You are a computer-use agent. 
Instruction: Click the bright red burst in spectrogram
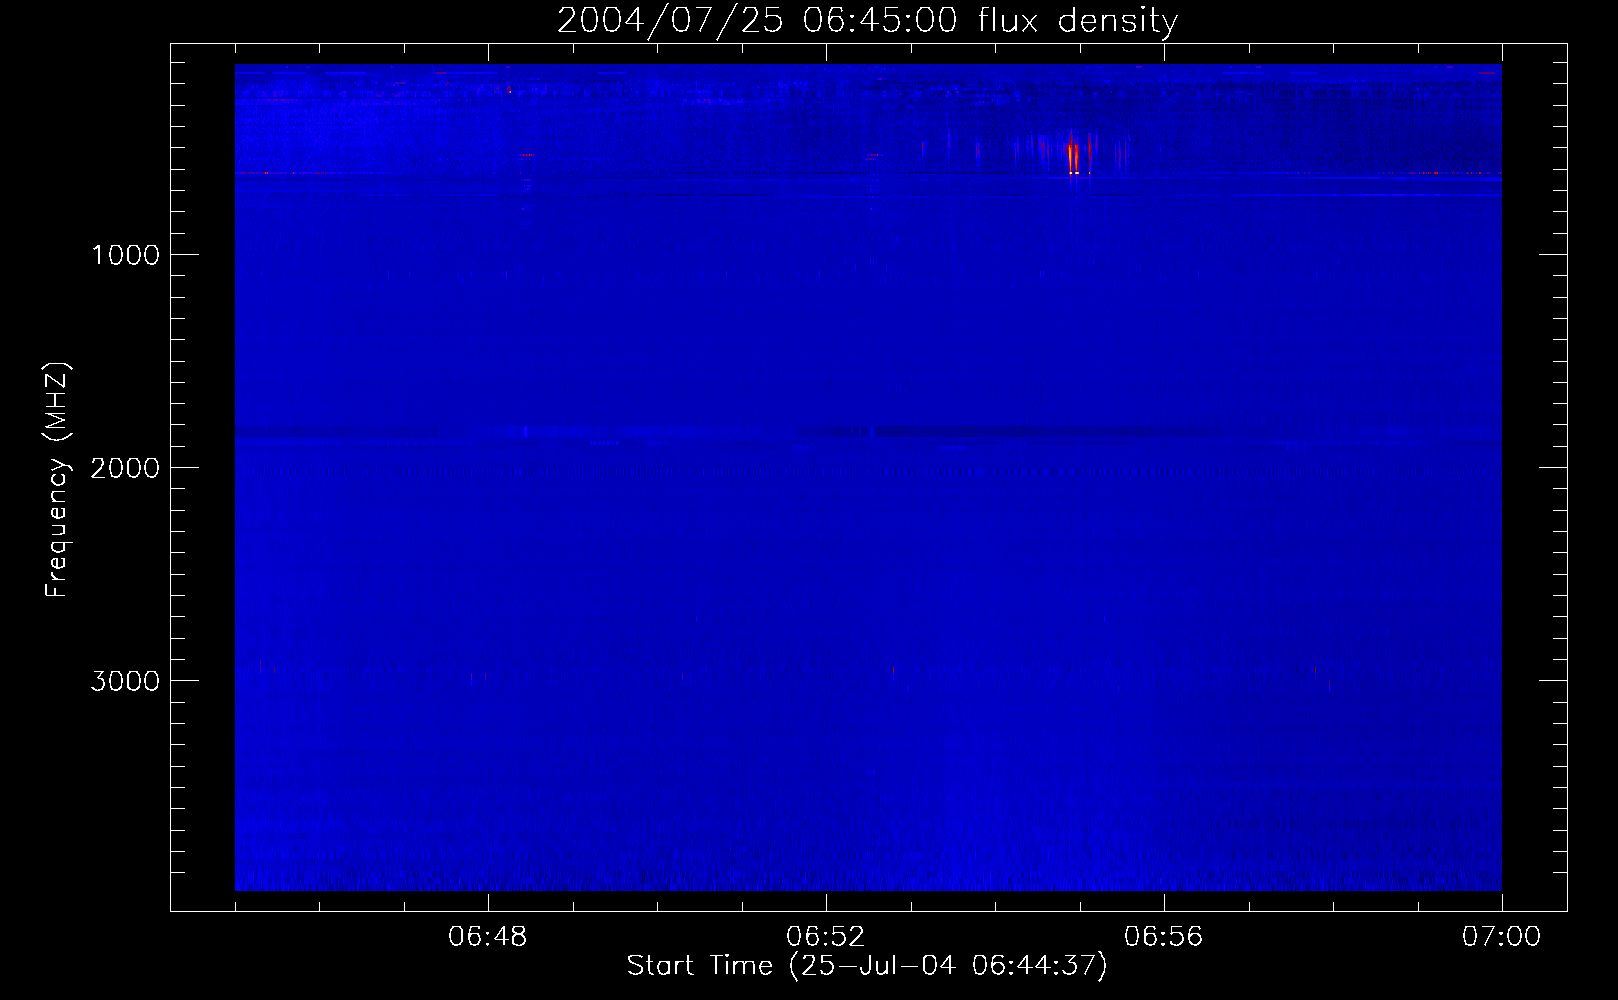1073,158
